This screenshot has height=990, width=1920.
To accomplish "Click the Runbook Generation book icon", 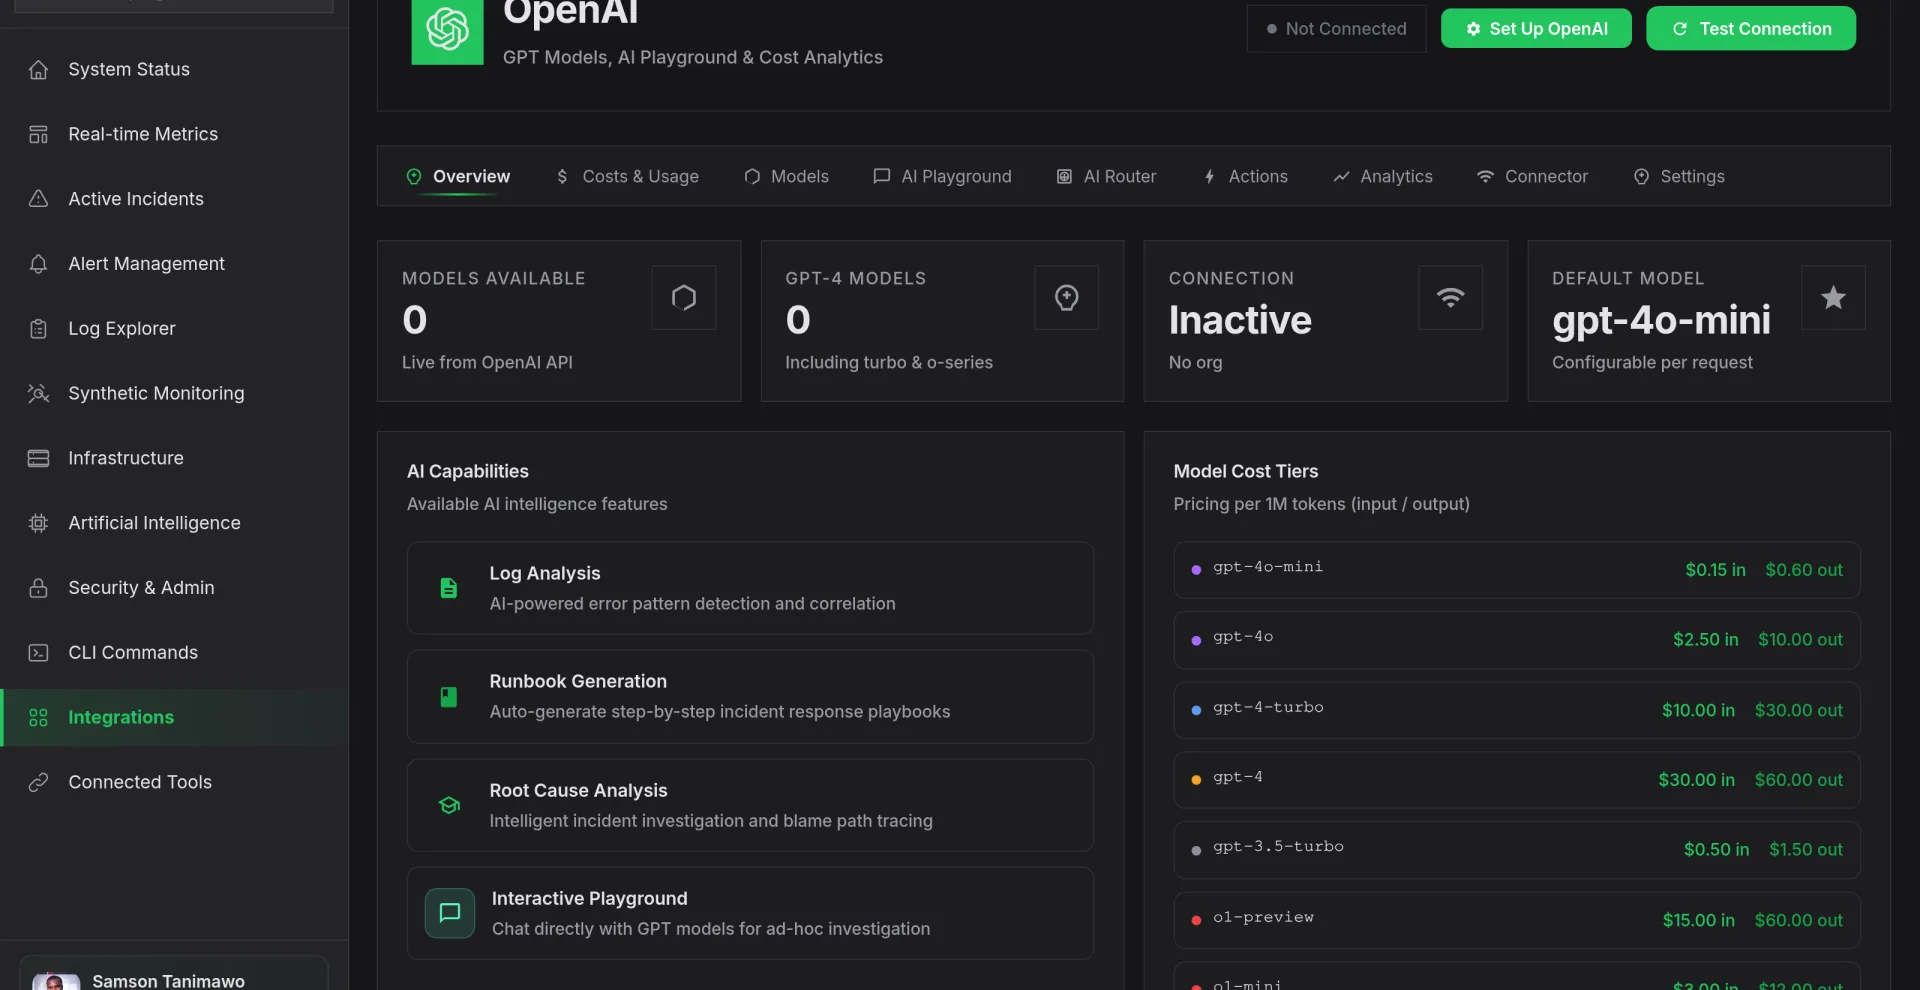I will 449,697.
